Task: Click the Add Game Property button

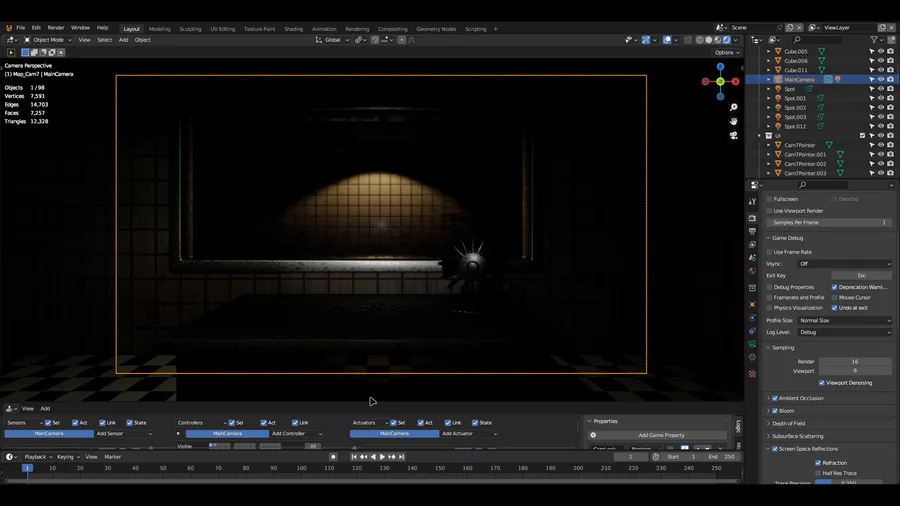Action: [663, 435]
